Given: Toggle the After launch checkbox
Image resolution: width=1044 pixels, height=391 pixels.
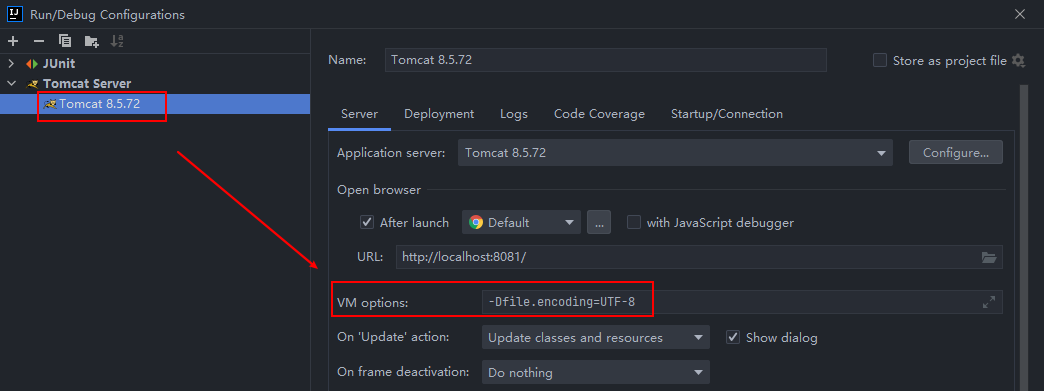Looking at the screenshot, I should coord(367,222).
